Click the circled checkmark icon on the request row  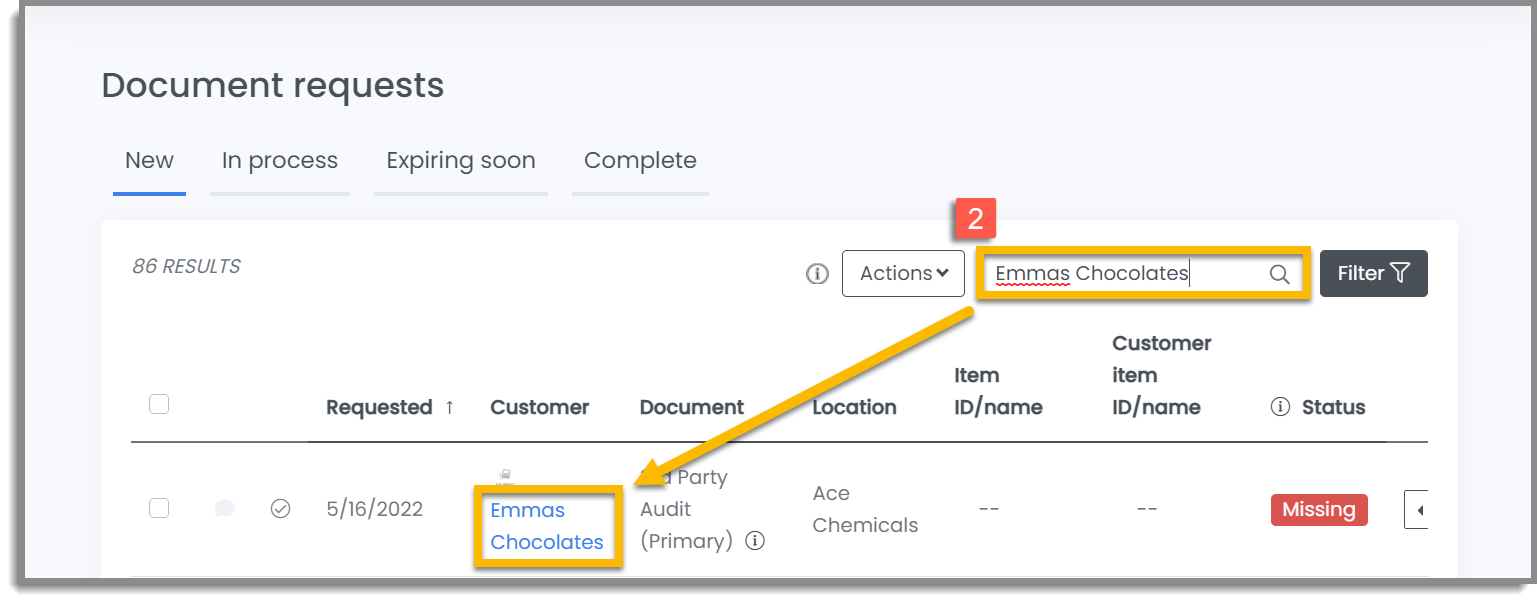(x=281, y=508)
